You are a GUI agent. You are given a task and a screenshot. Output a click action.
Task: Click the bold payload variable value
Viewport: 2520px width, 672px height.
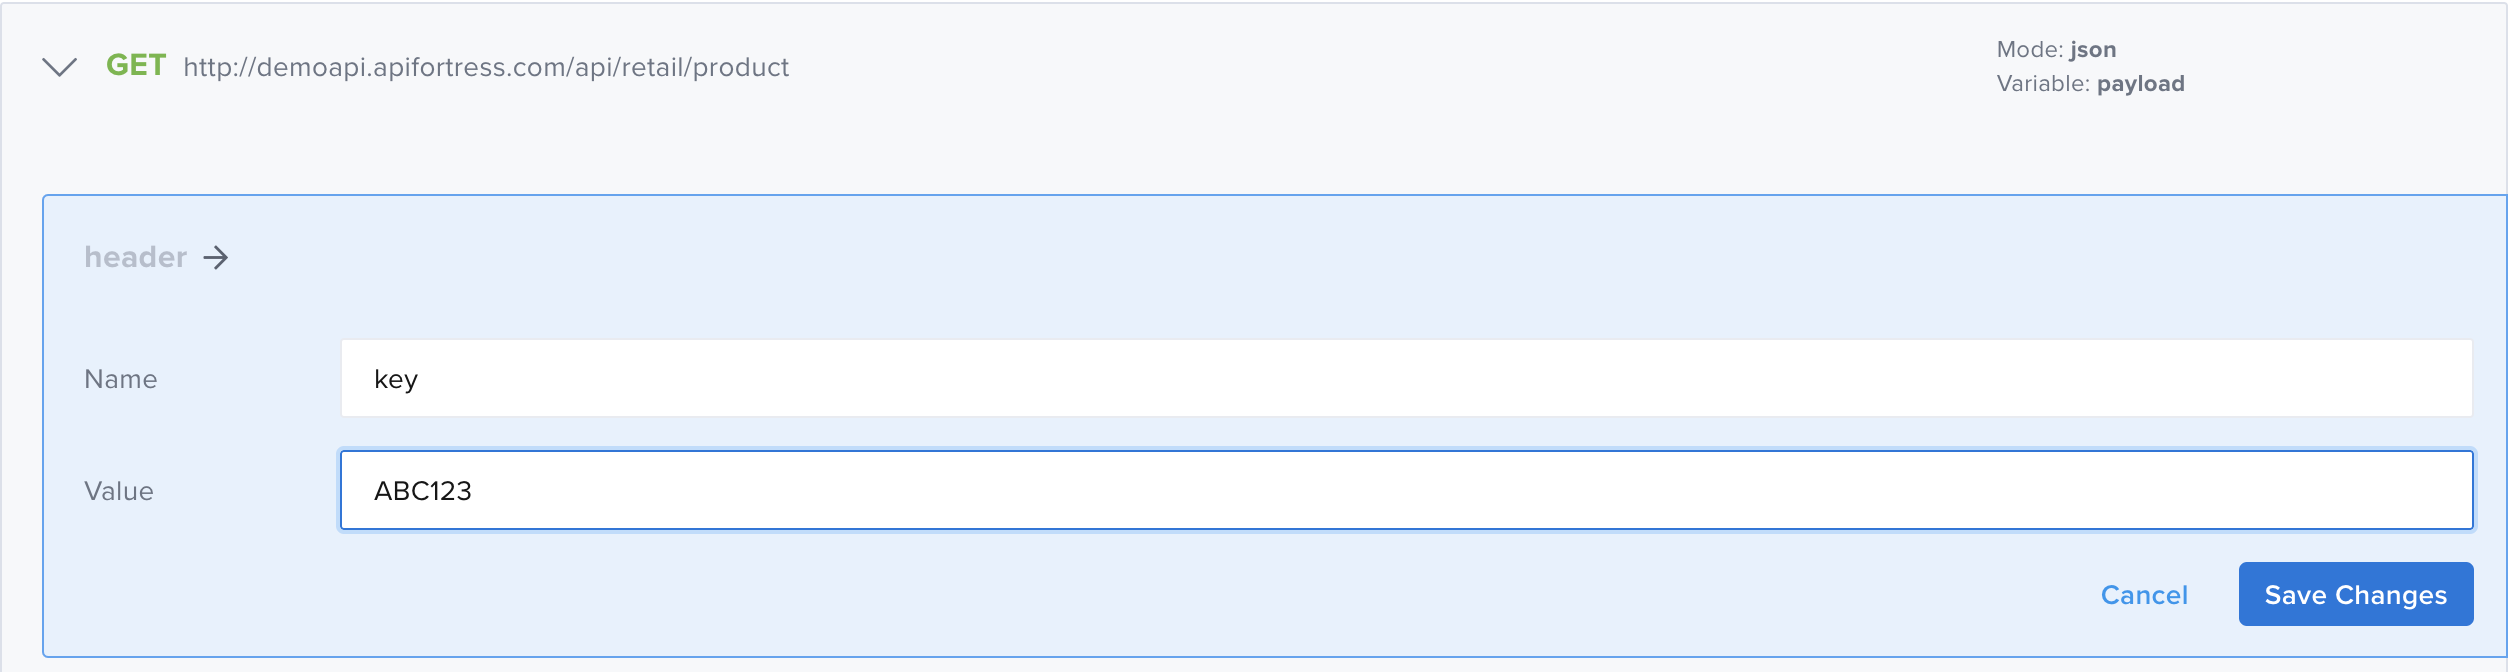(2140, 84)
